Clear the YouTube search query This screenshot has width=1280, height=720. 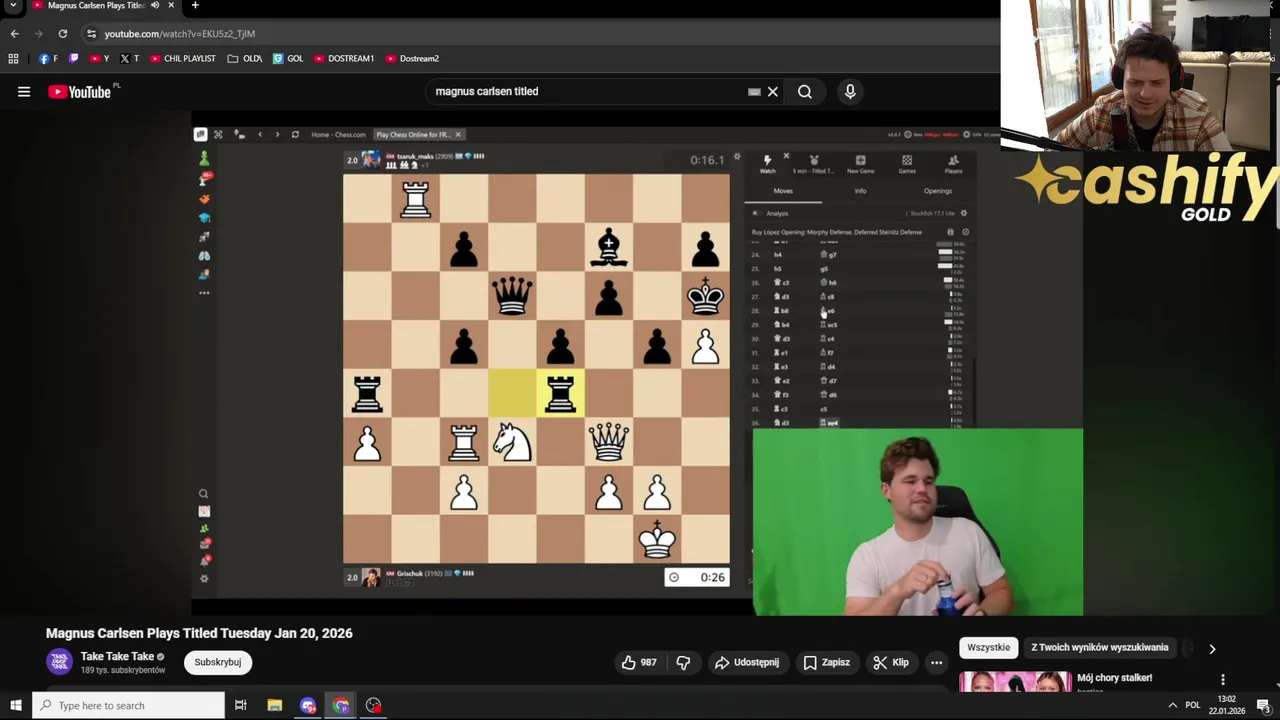[772, 92]
